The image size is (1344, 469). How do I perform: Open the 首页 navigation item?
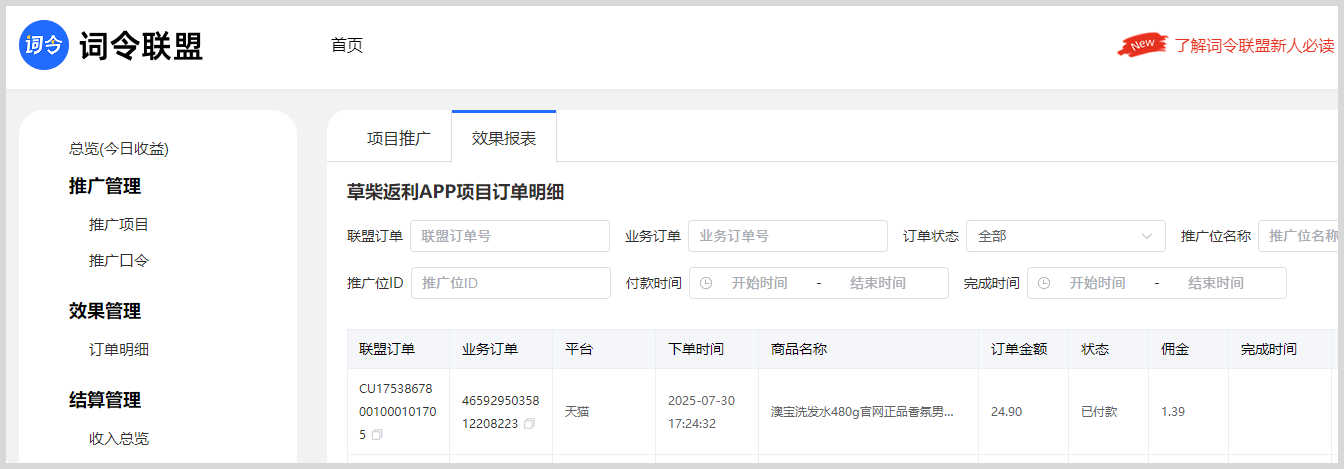coord(347,45)
